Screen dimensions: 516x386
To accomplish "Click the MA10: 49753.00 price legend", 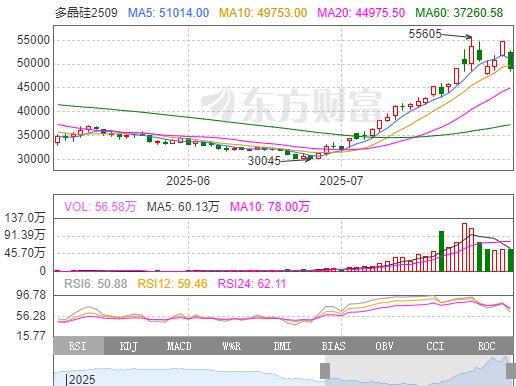I will [x=263, y=13].
